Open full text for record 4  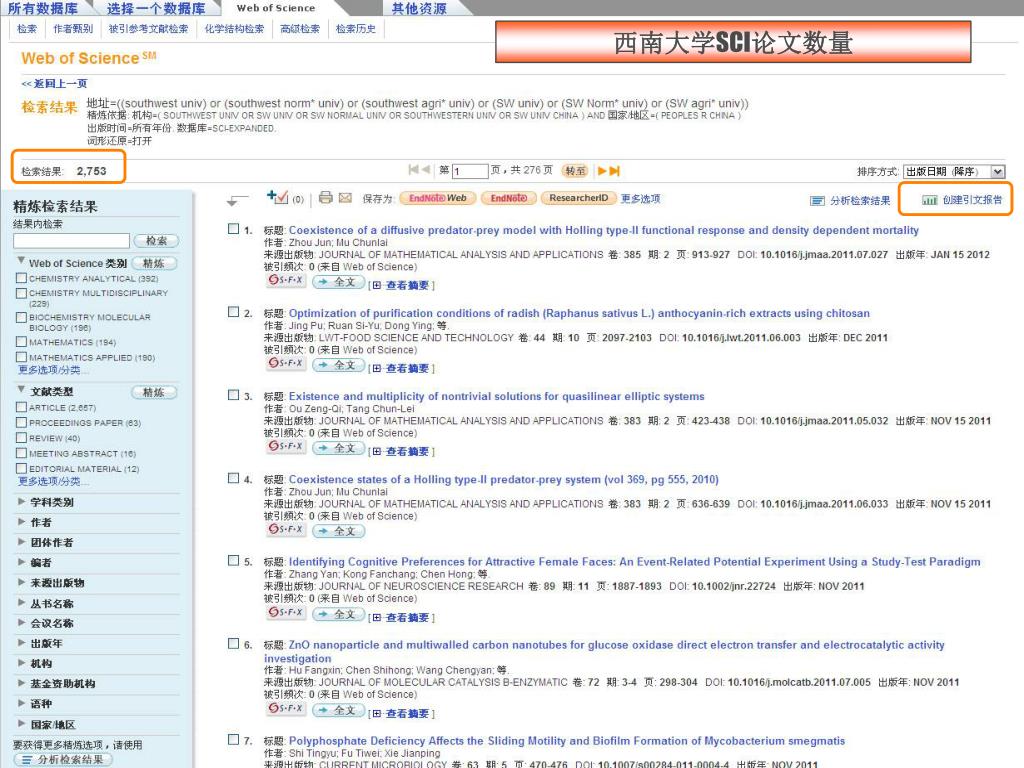[338, 531]
